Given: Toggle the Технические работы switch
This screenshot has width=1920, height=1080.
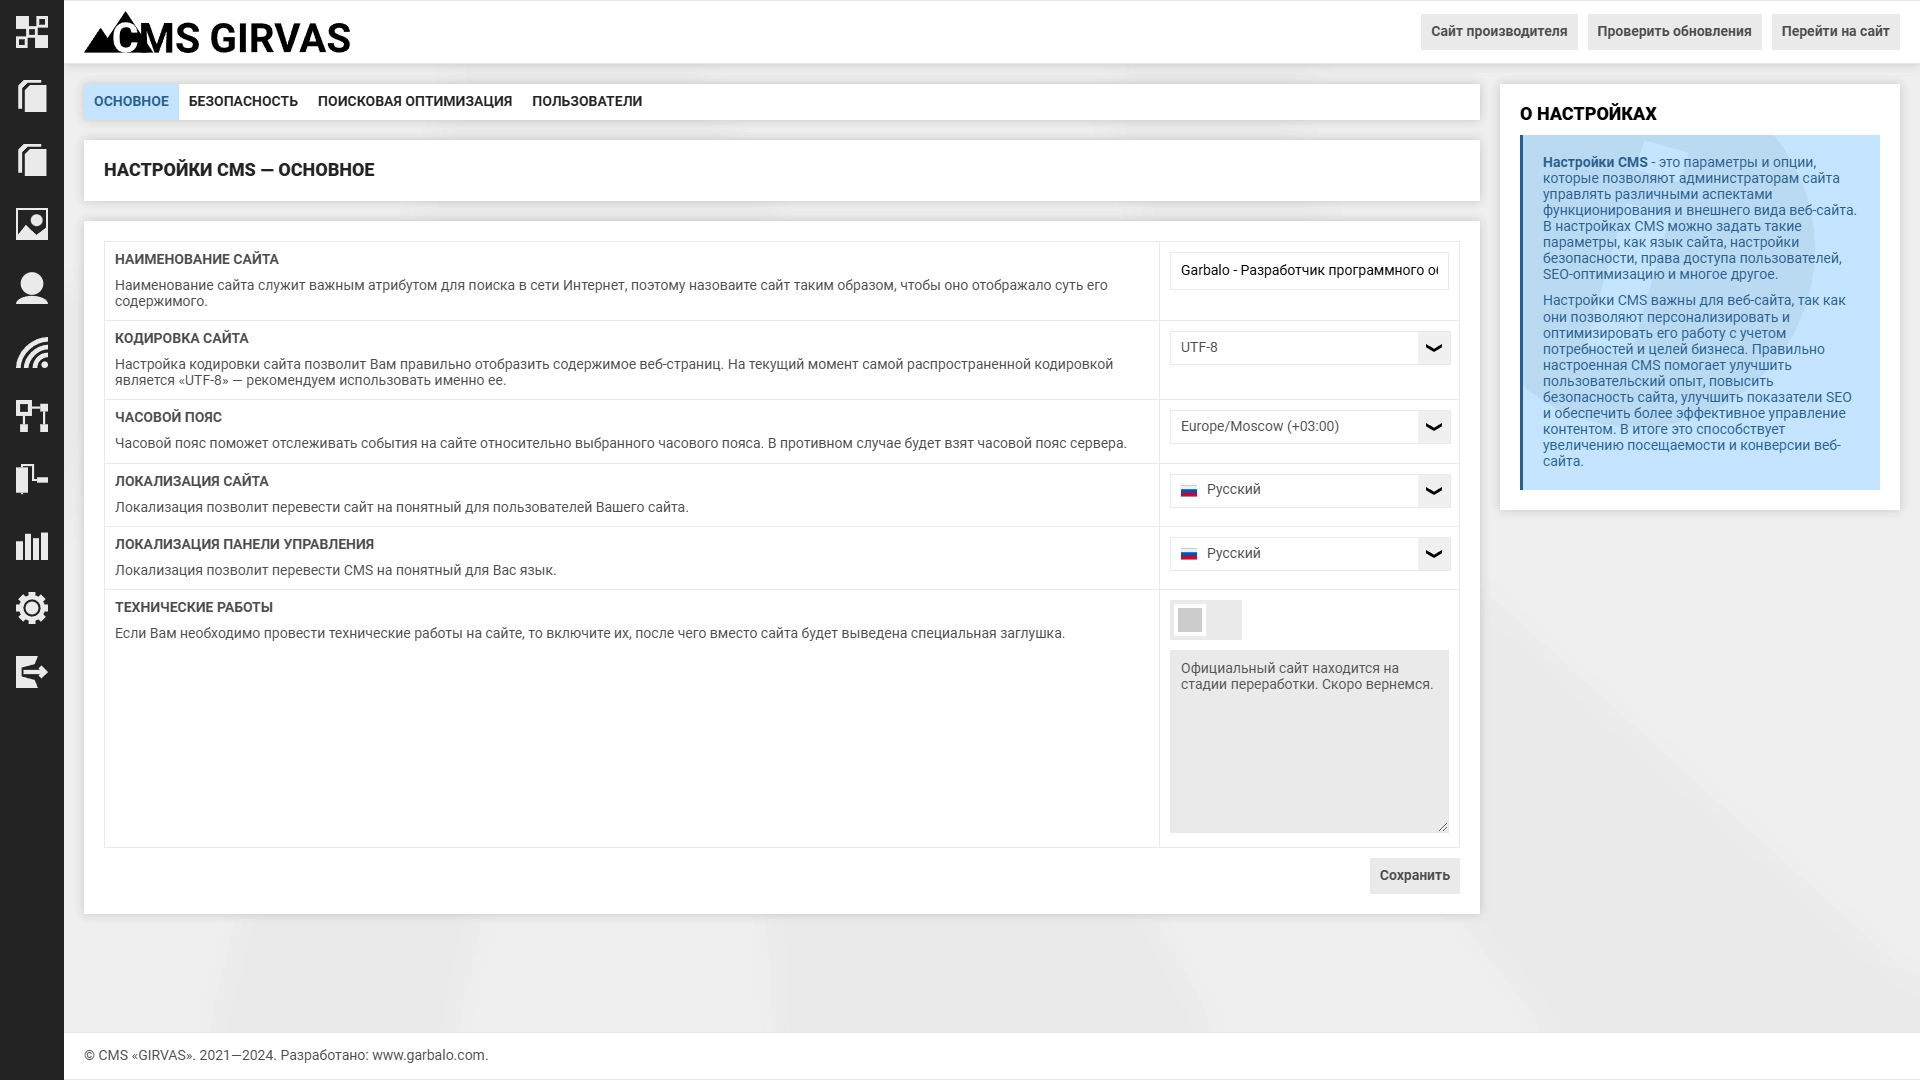Looking at the screenshot, I should 1205,620.
